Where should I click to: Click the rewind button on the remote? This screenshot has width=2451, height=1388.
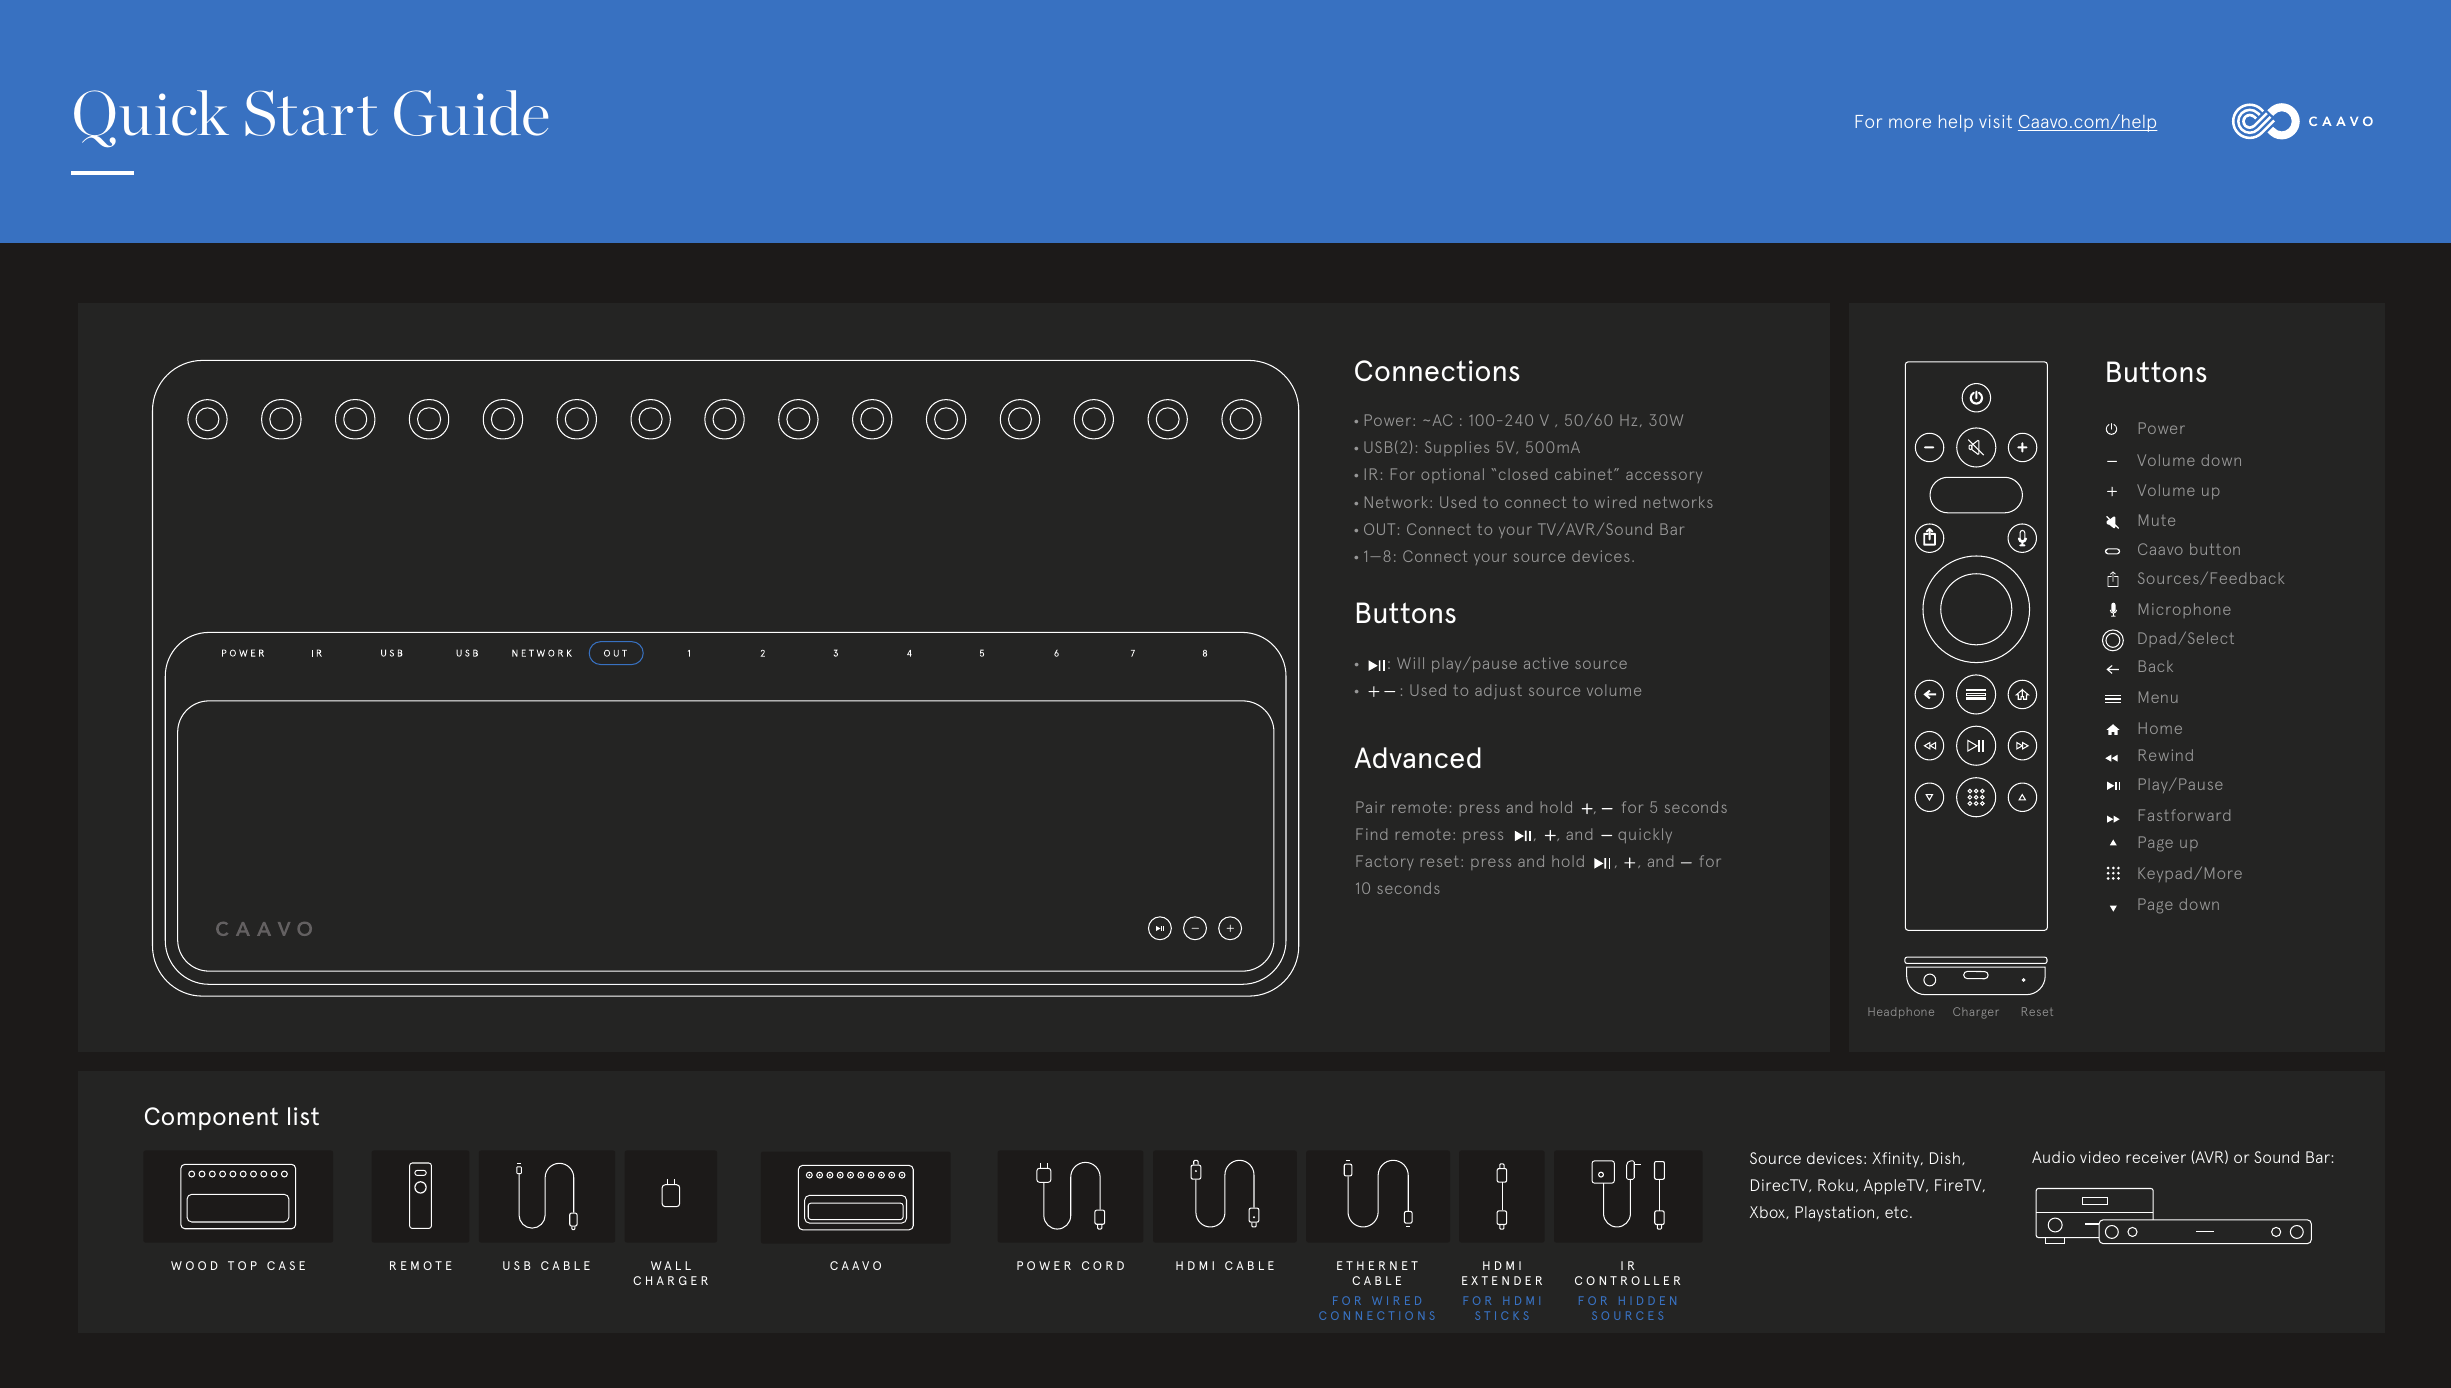[x=1929, y=746]
